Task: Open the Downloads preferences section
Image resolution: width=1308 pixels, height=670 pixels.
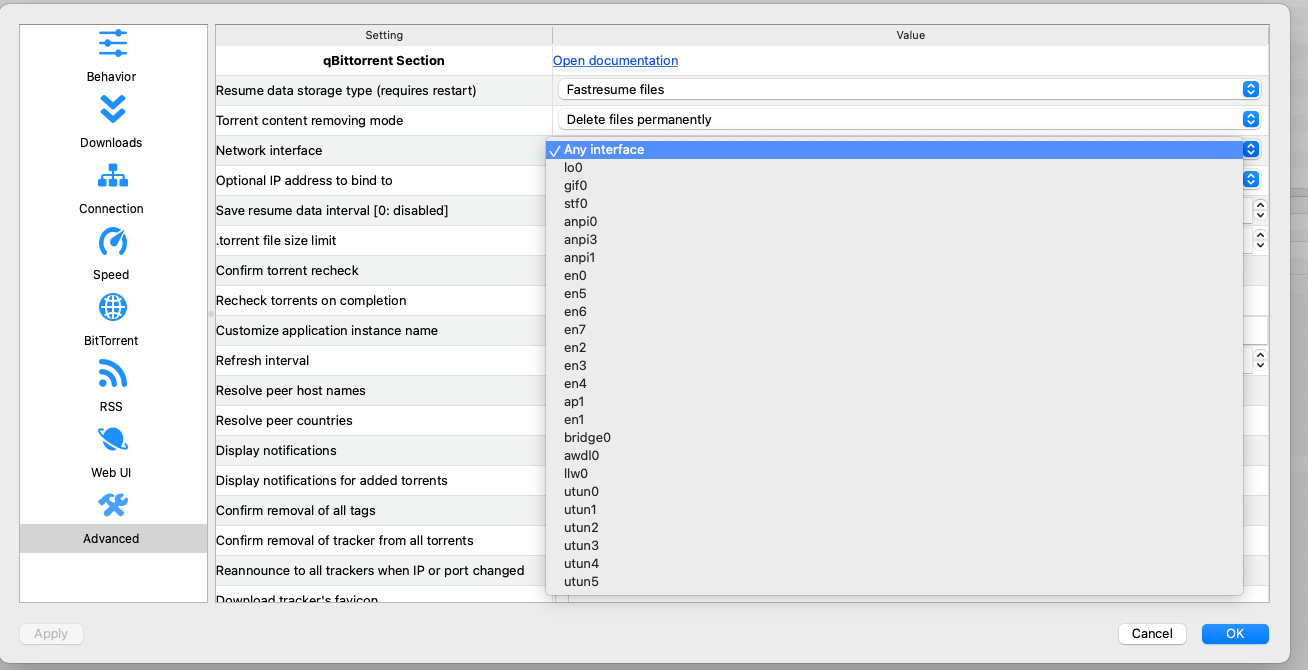Action: (112, 122)
